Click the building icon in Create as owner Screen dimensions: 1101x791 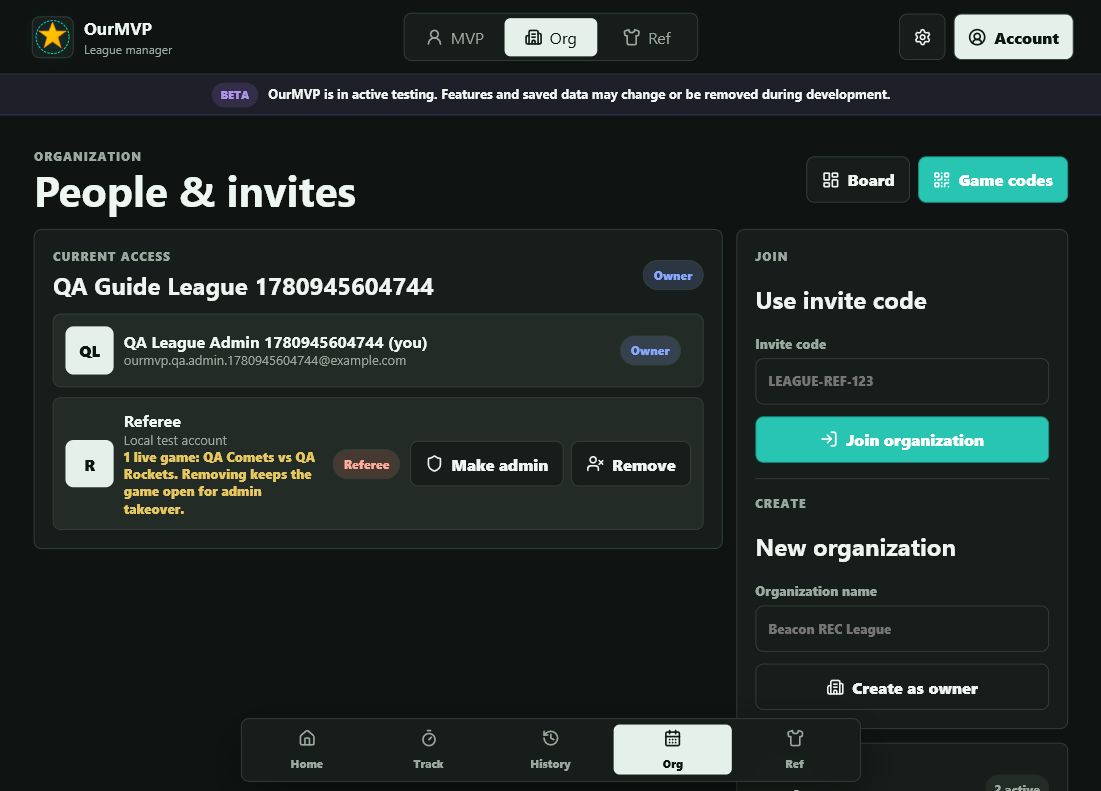[835, 688]
